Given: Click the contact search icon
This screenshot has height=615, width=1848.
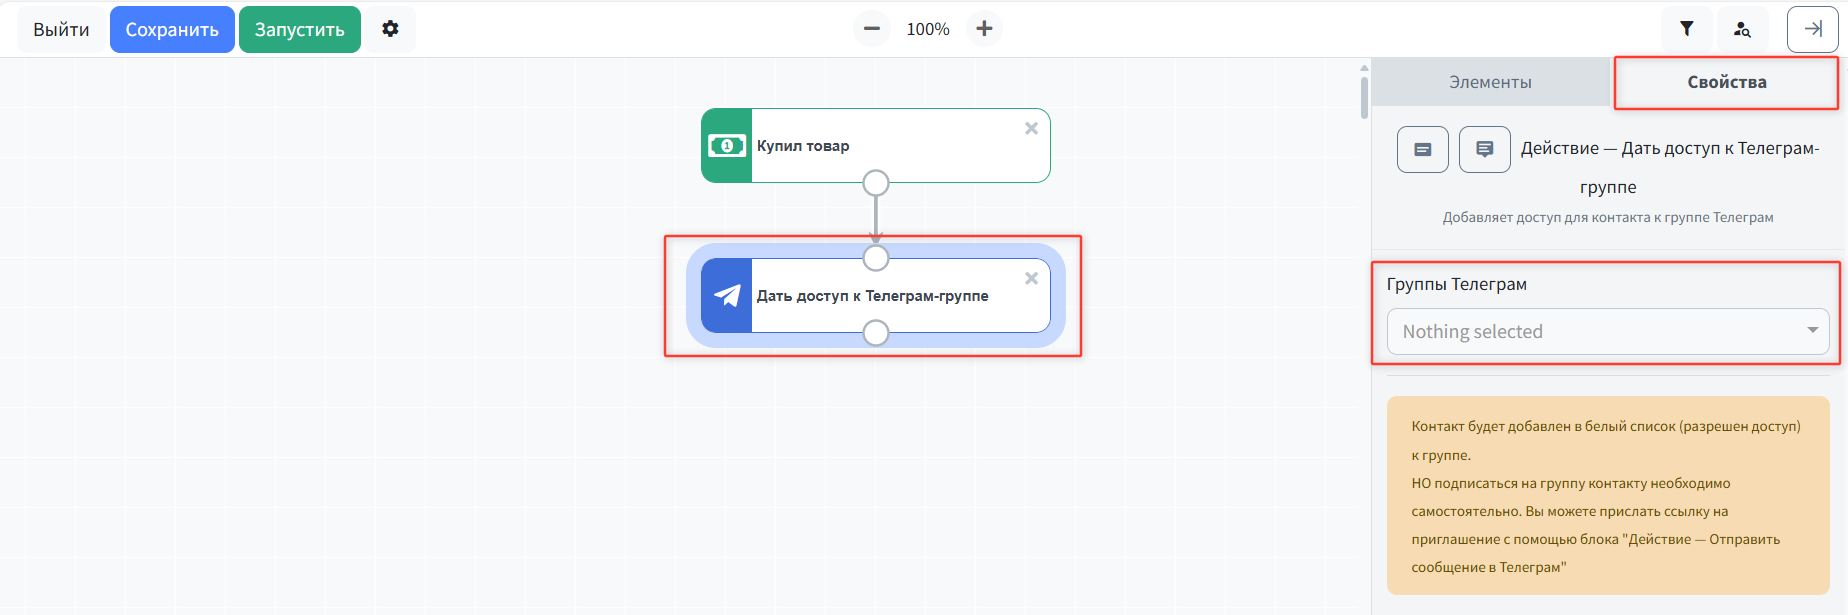Looking at the screenshot, I should pyautogui.click(x=1742, y=29).
